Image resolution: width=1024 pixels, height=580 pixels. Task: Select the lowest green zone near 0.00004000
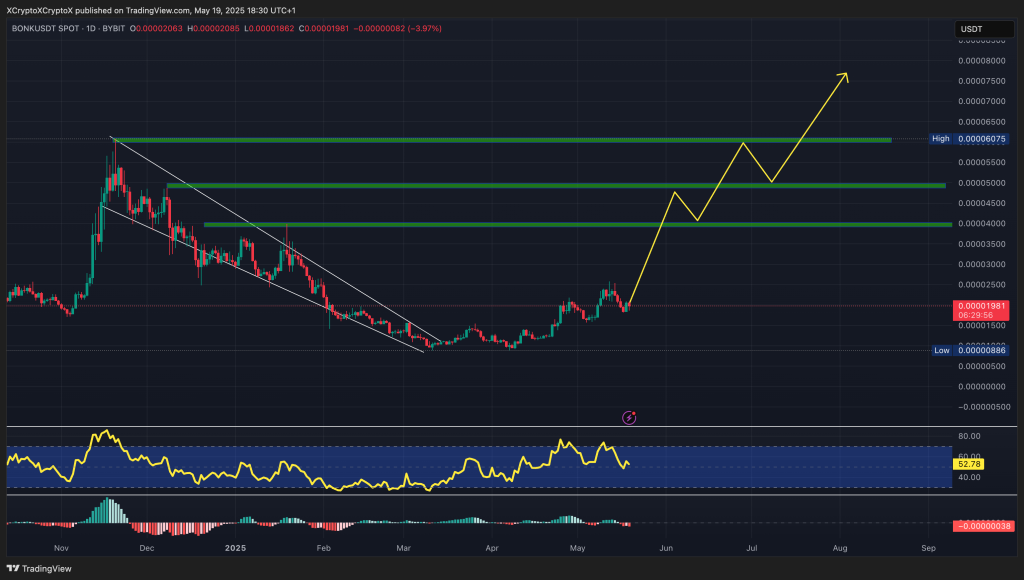[x=578, y=225]
